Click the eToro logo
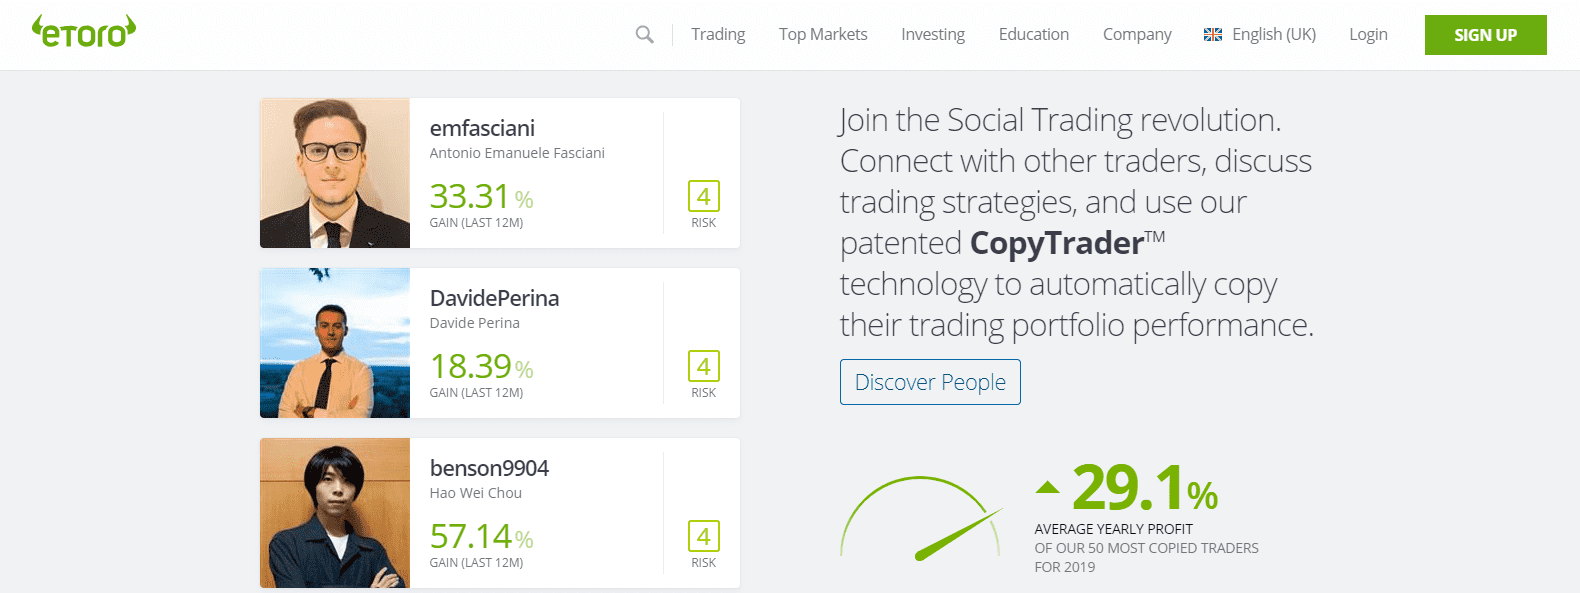The image size is (1580, 593). click(x=84, y=32)
